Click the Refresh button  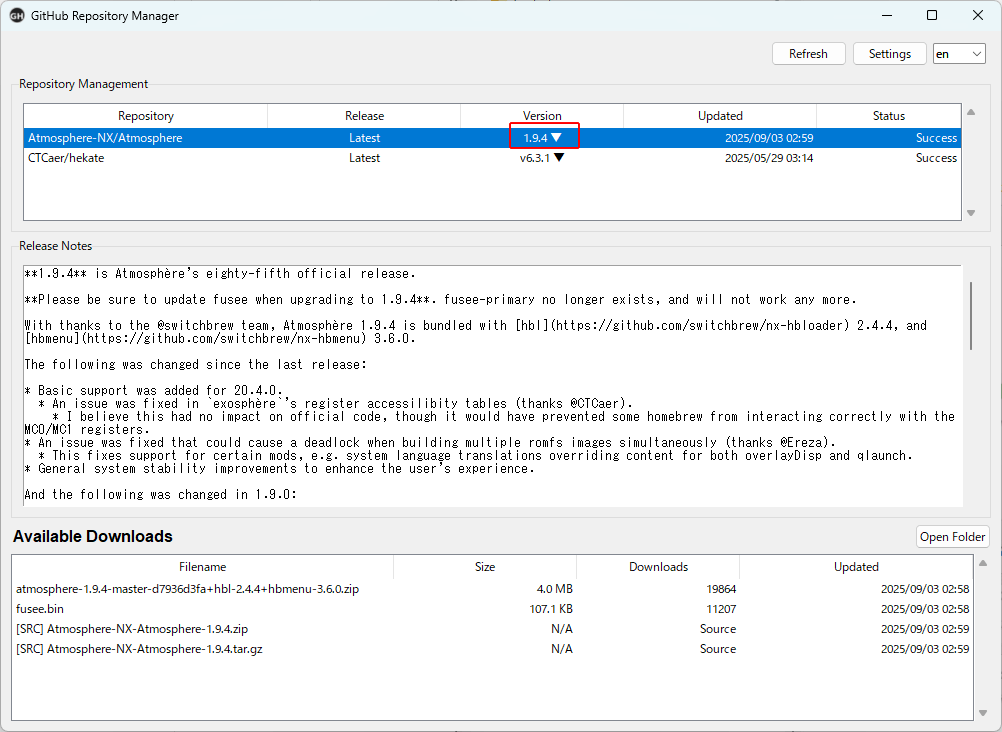click(x=808, y=54)
